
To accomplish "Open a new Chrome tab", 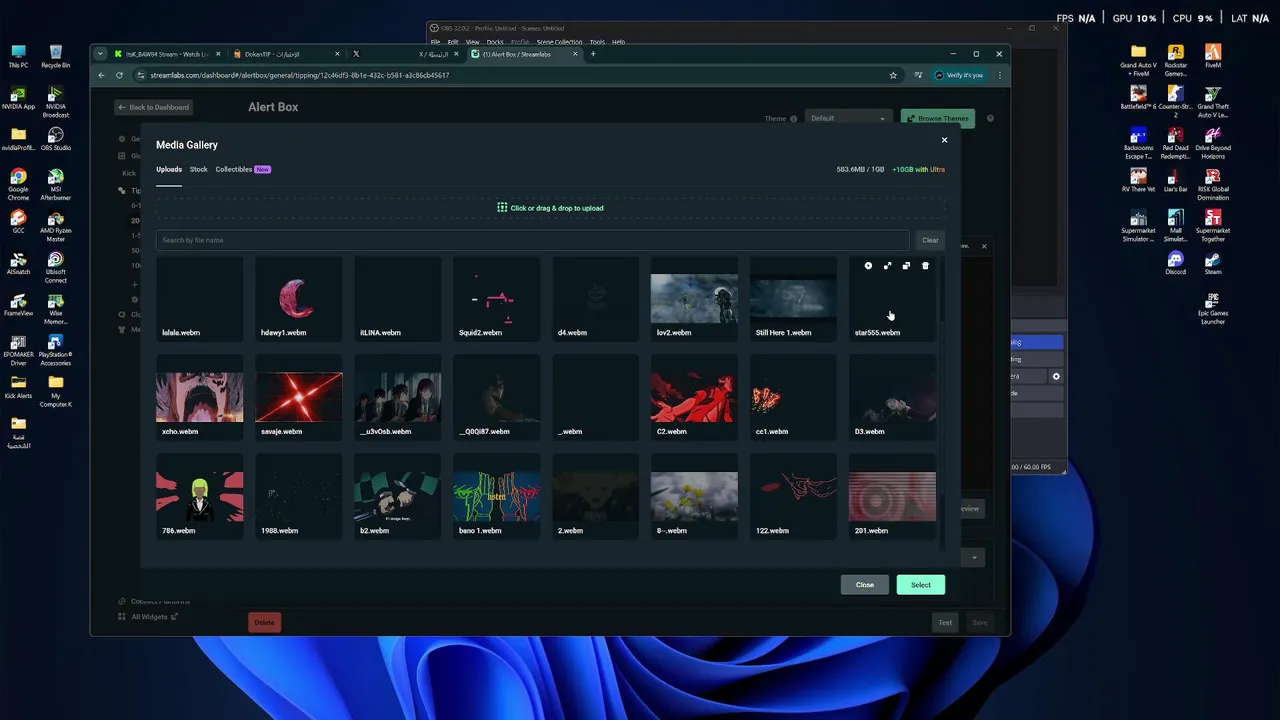I will point(593,54).
